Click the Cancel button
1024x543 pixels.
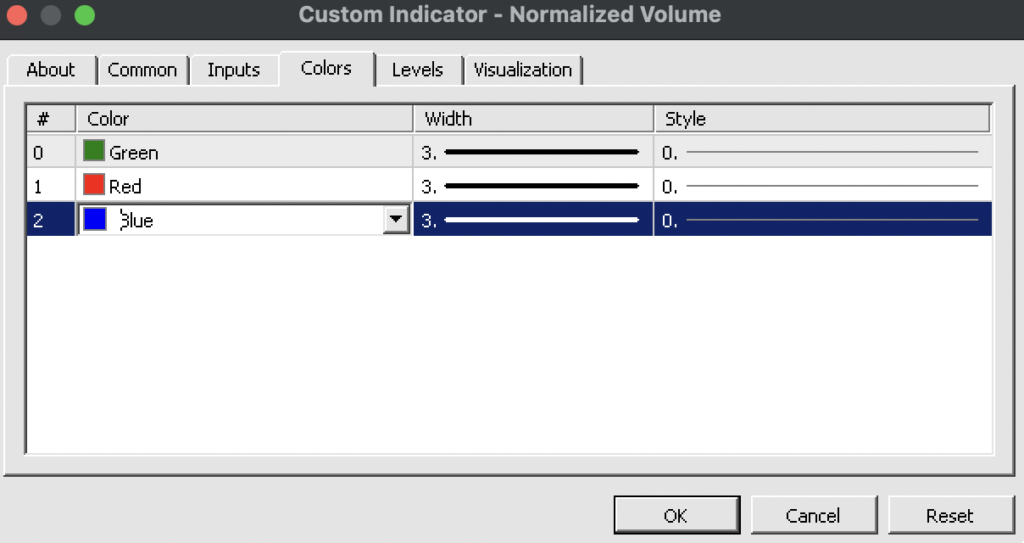click(x=812, y=516)
